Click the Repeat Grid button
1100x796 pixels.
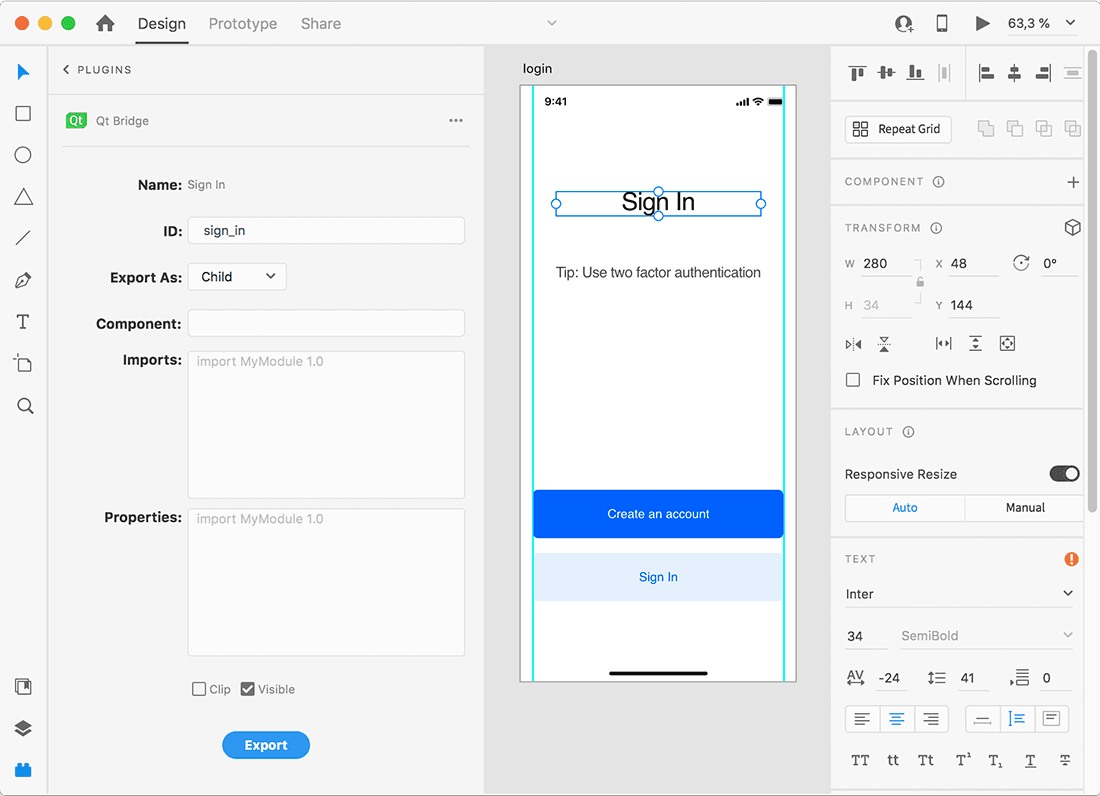897,129
